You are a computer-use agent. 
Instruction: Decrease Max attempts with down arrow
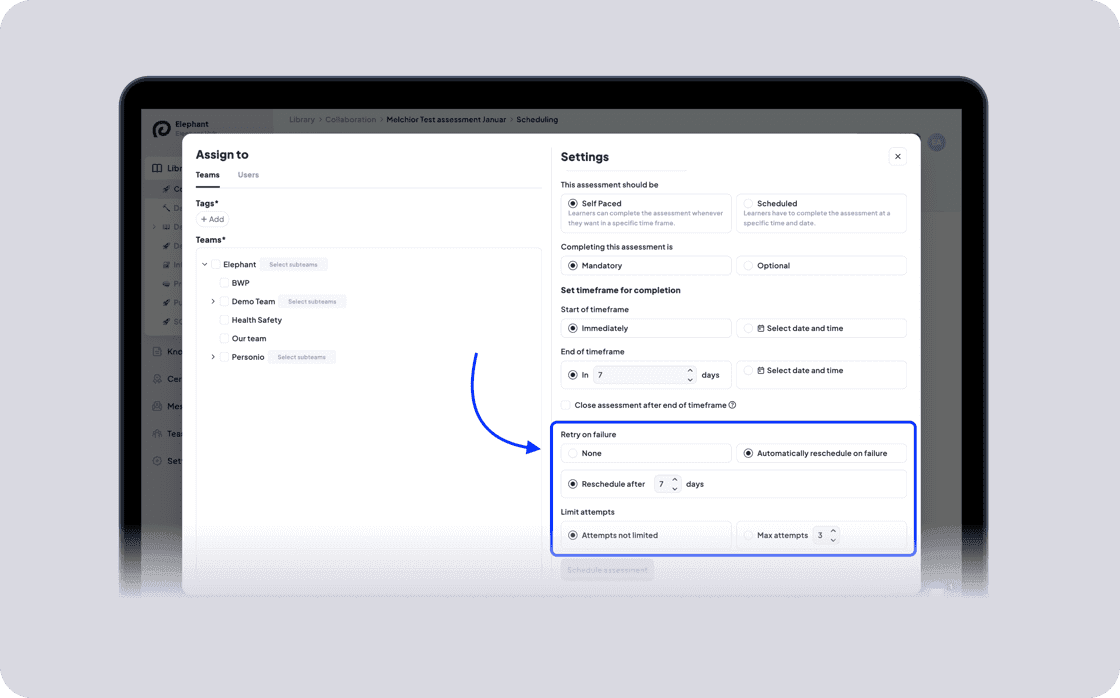point(833,540)
